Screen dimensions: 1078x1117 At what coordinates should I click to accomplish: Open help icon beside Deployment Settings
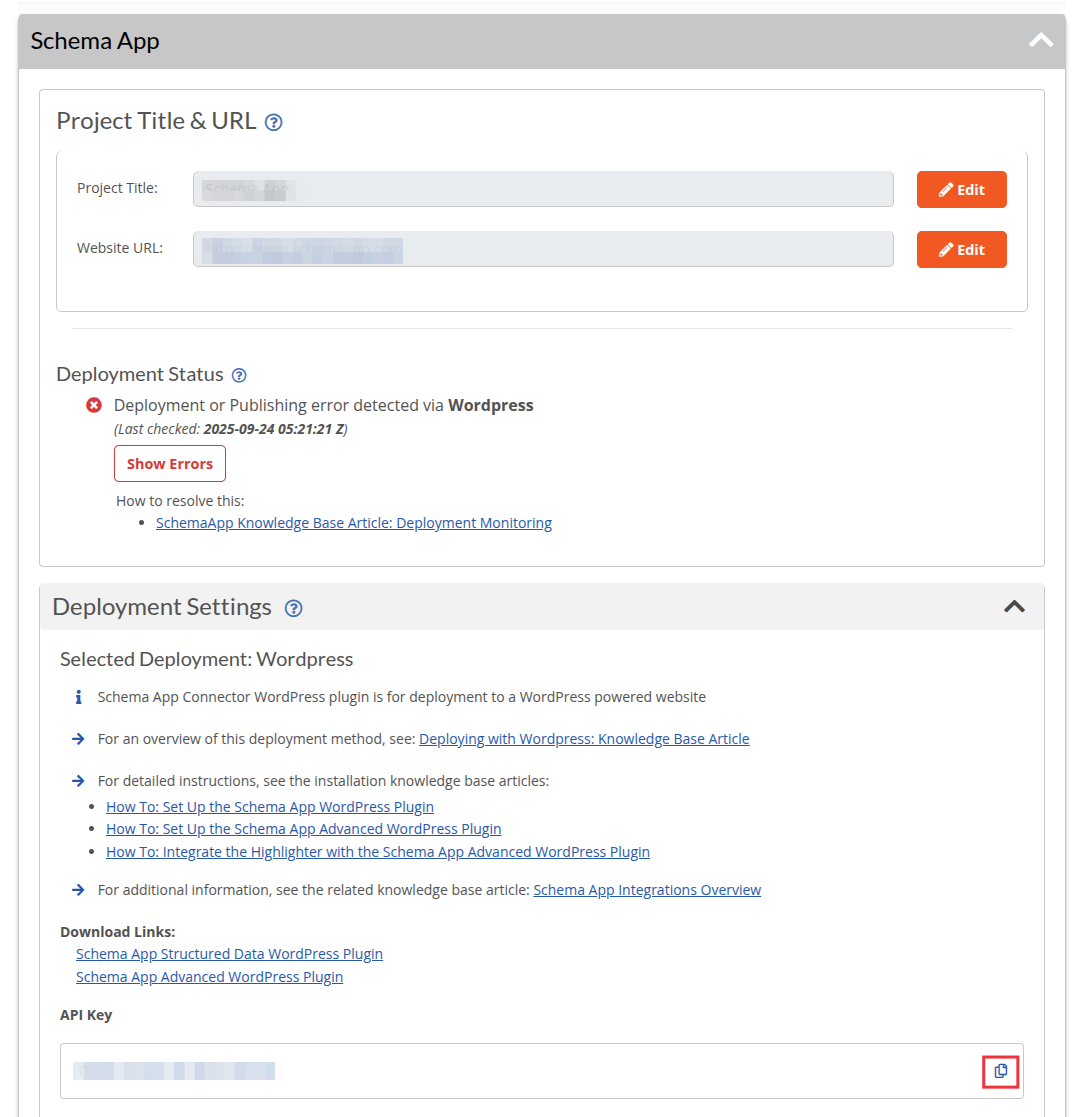click(294, 608)
